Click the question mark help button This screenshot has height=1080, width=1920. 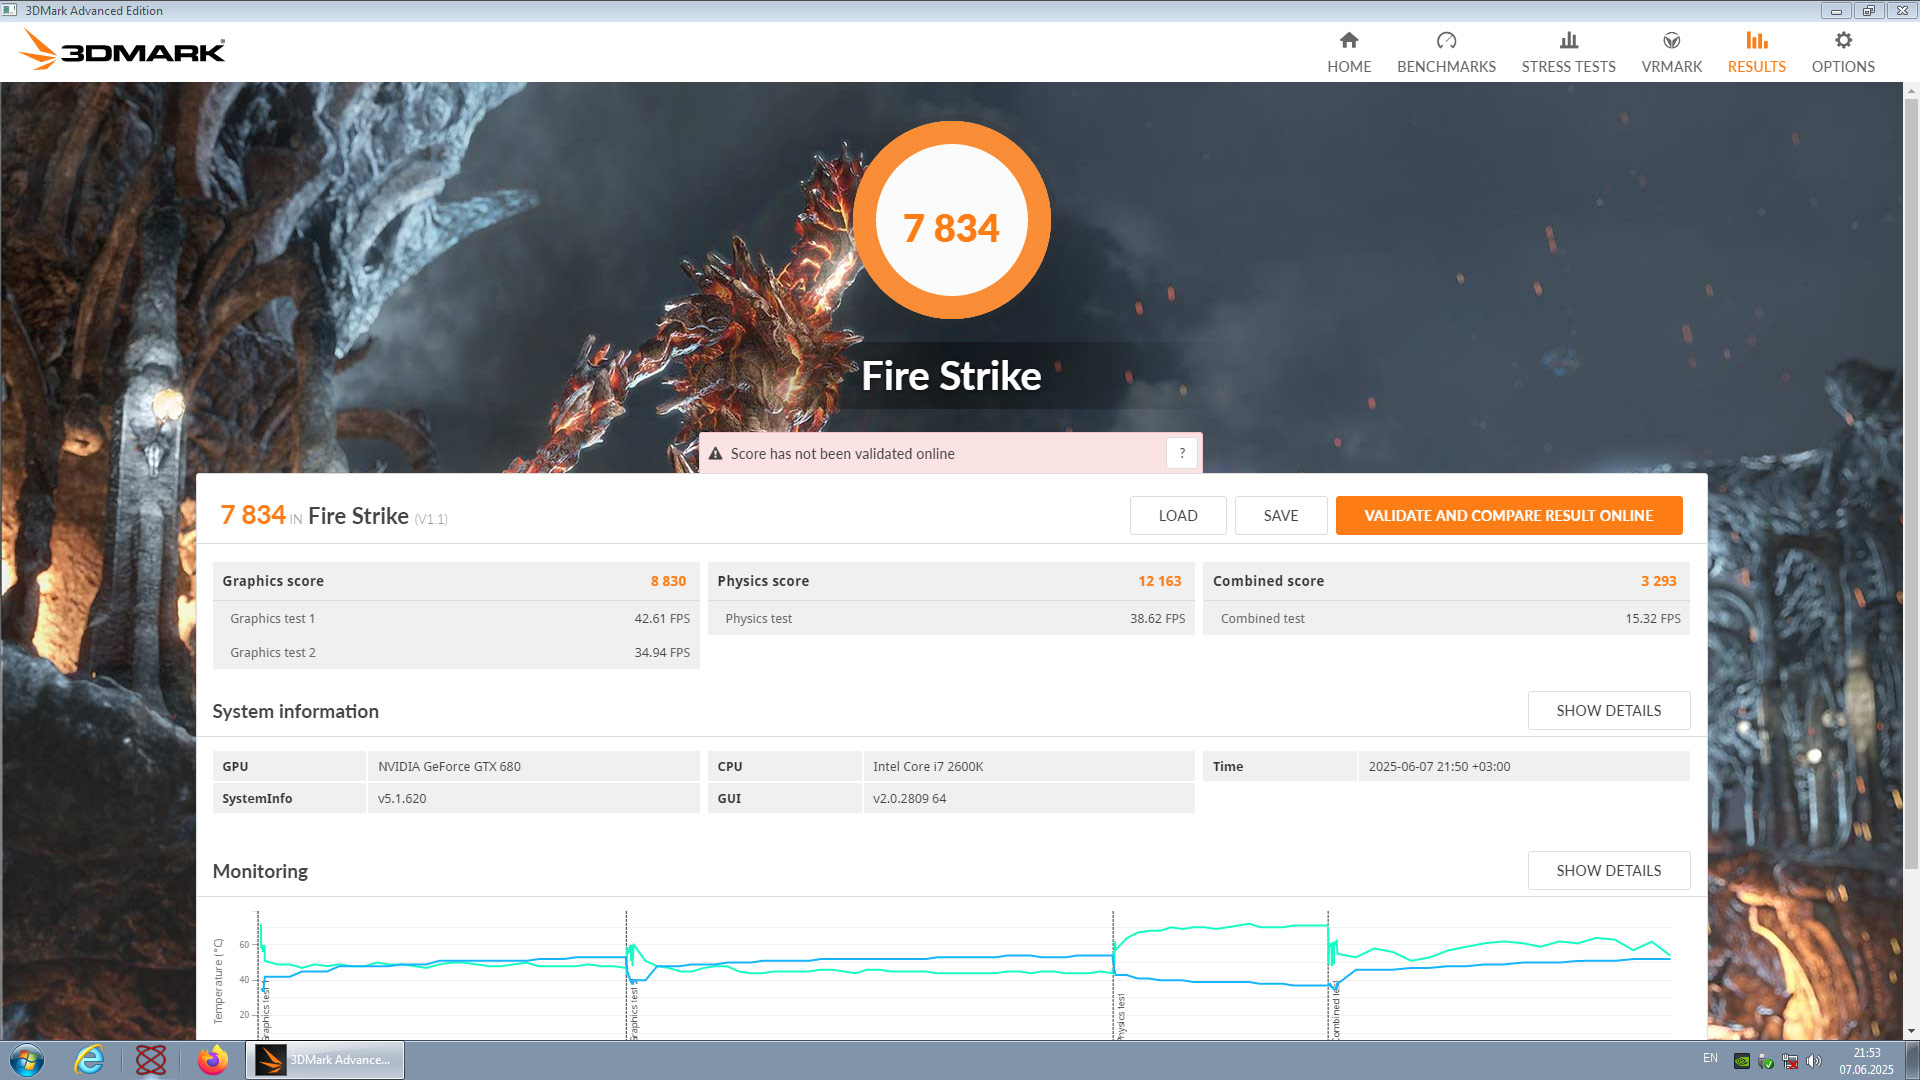(1182, 453)
